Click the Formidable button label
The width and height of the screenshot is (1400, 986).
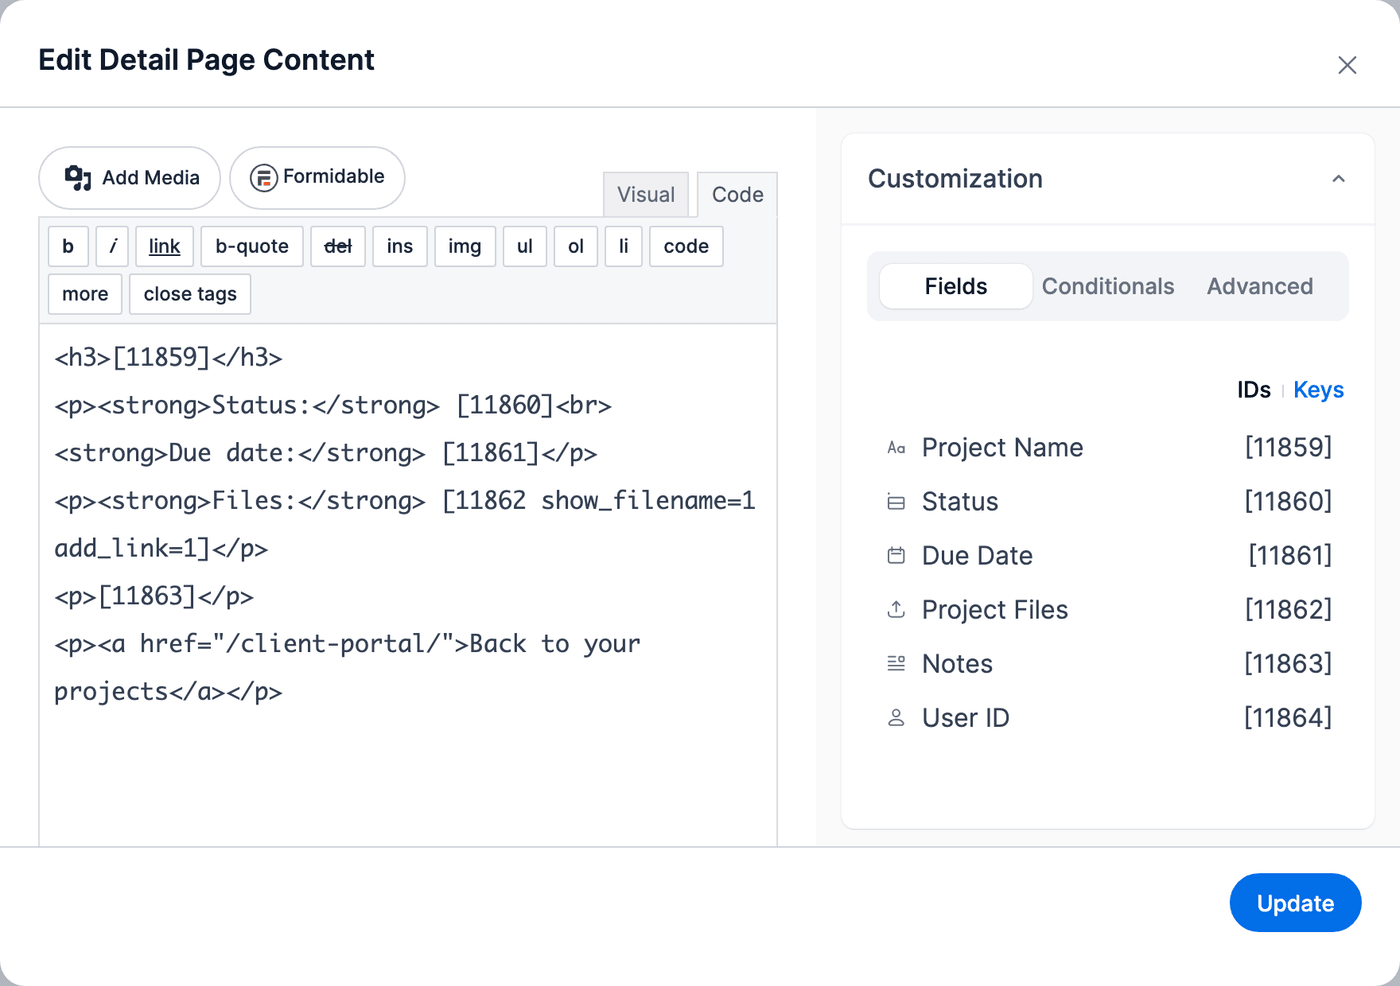[x=334, y=176]
